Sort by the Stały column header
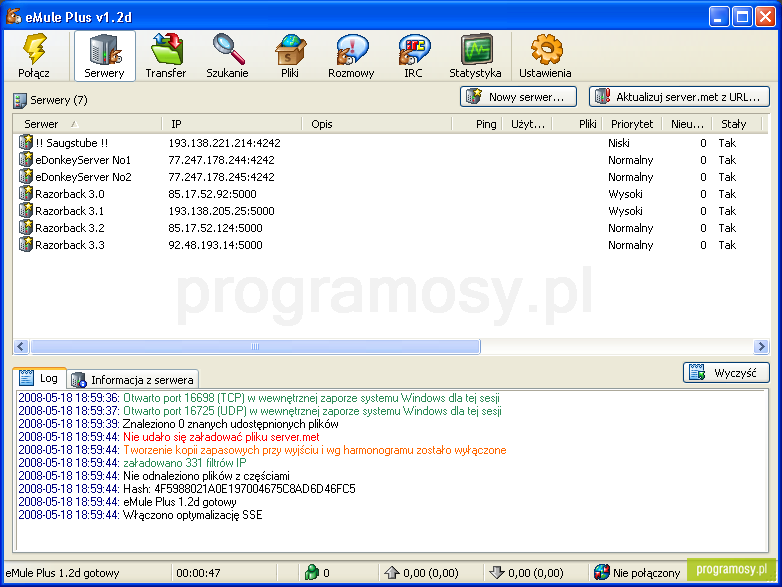This screenshot has width=782, height=587. tap(737, 124)
